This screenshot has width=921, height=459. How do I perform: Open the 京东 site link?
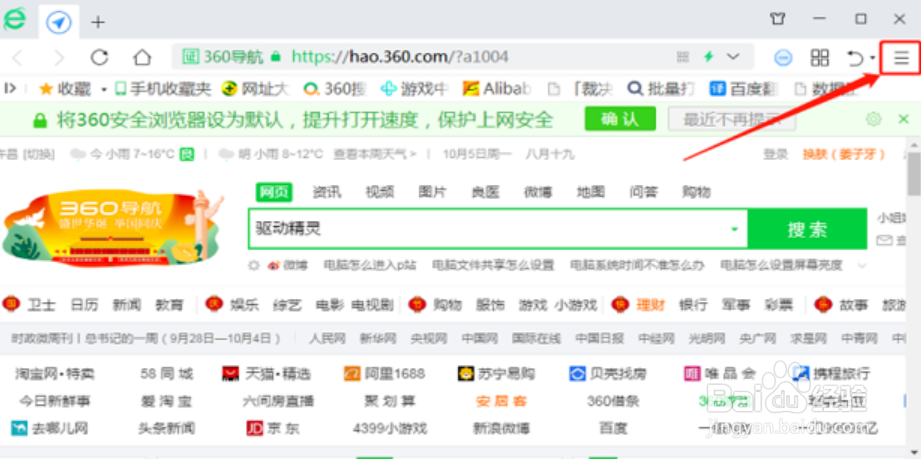(x=273, y=428)
